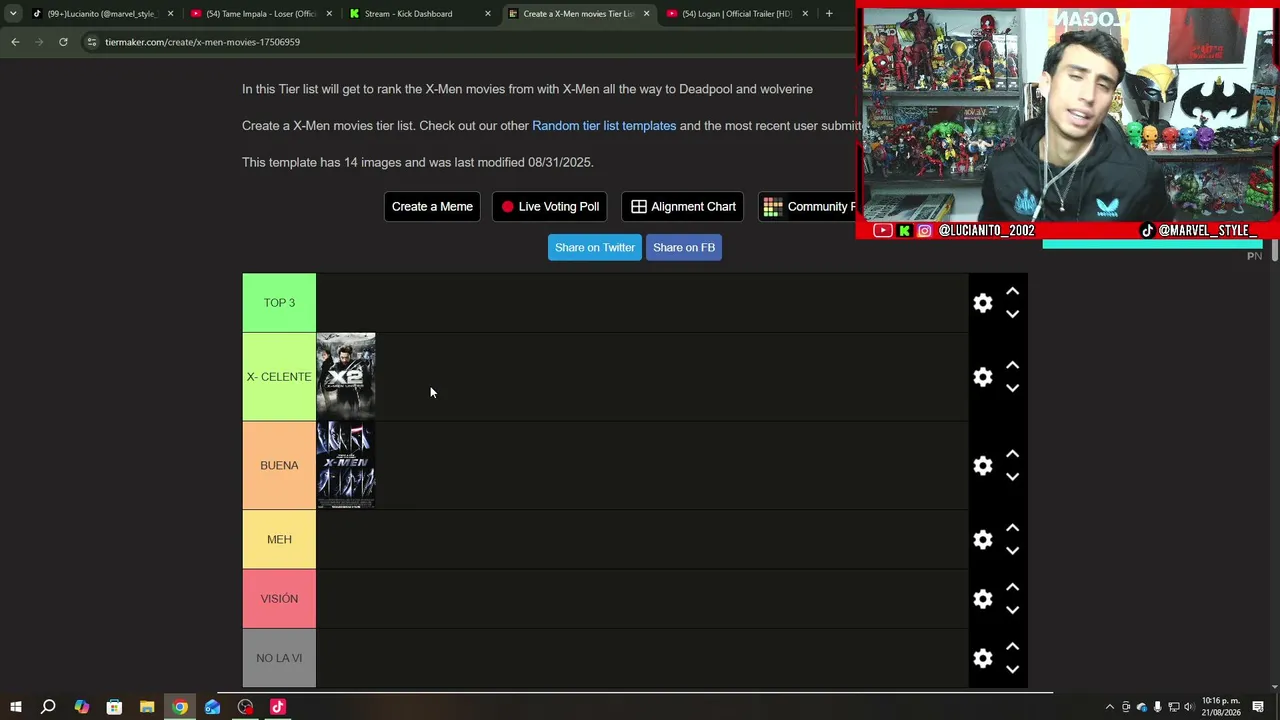The width and height of the screenshot is (1280, 720).
Task: Move MEH tier row up
Action: pos(1012,528)
